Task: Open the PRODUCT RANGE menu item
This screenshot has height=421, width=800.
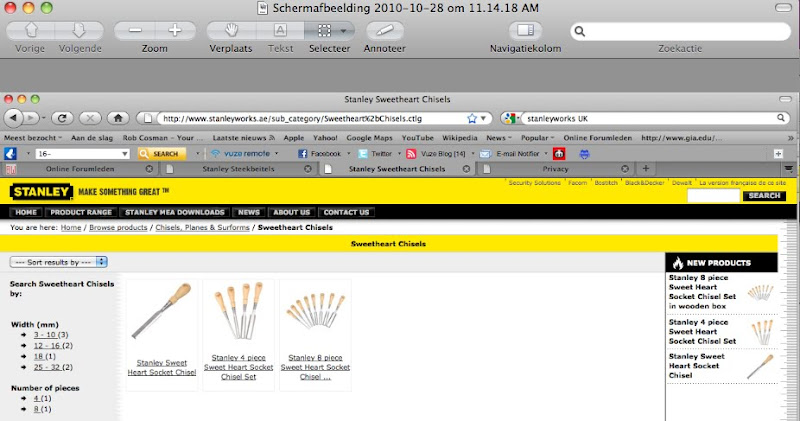Action: coord(81,212)
